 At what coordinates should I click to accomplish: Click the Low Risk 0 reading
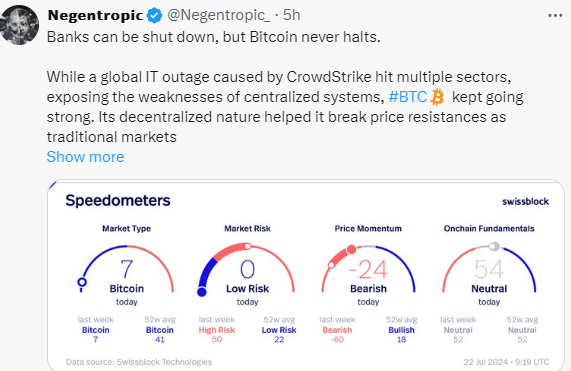click(x=248, y=276)
